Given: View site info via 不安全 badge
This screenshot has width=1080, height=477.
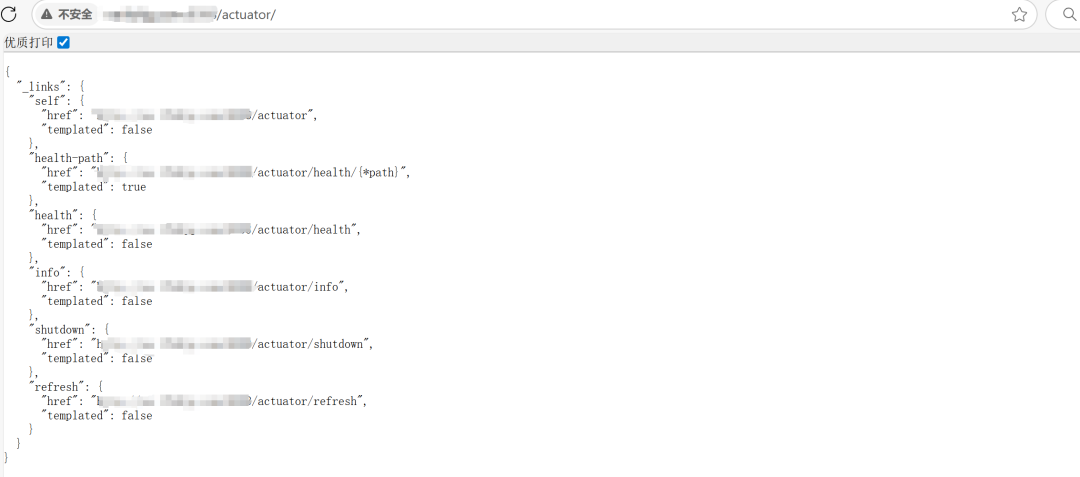Looking at the screenshot, I should pos(66,14).
